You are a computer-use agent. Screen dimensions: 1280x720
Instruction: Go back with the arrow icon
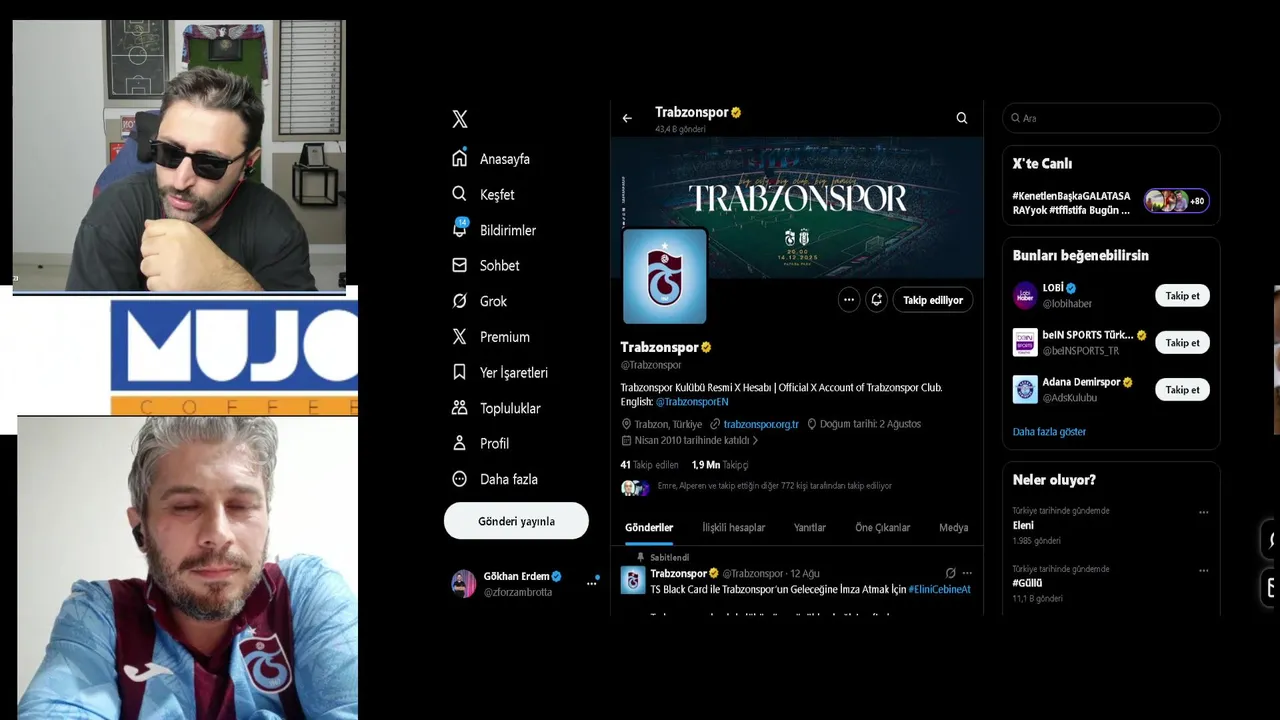point(627,118)
